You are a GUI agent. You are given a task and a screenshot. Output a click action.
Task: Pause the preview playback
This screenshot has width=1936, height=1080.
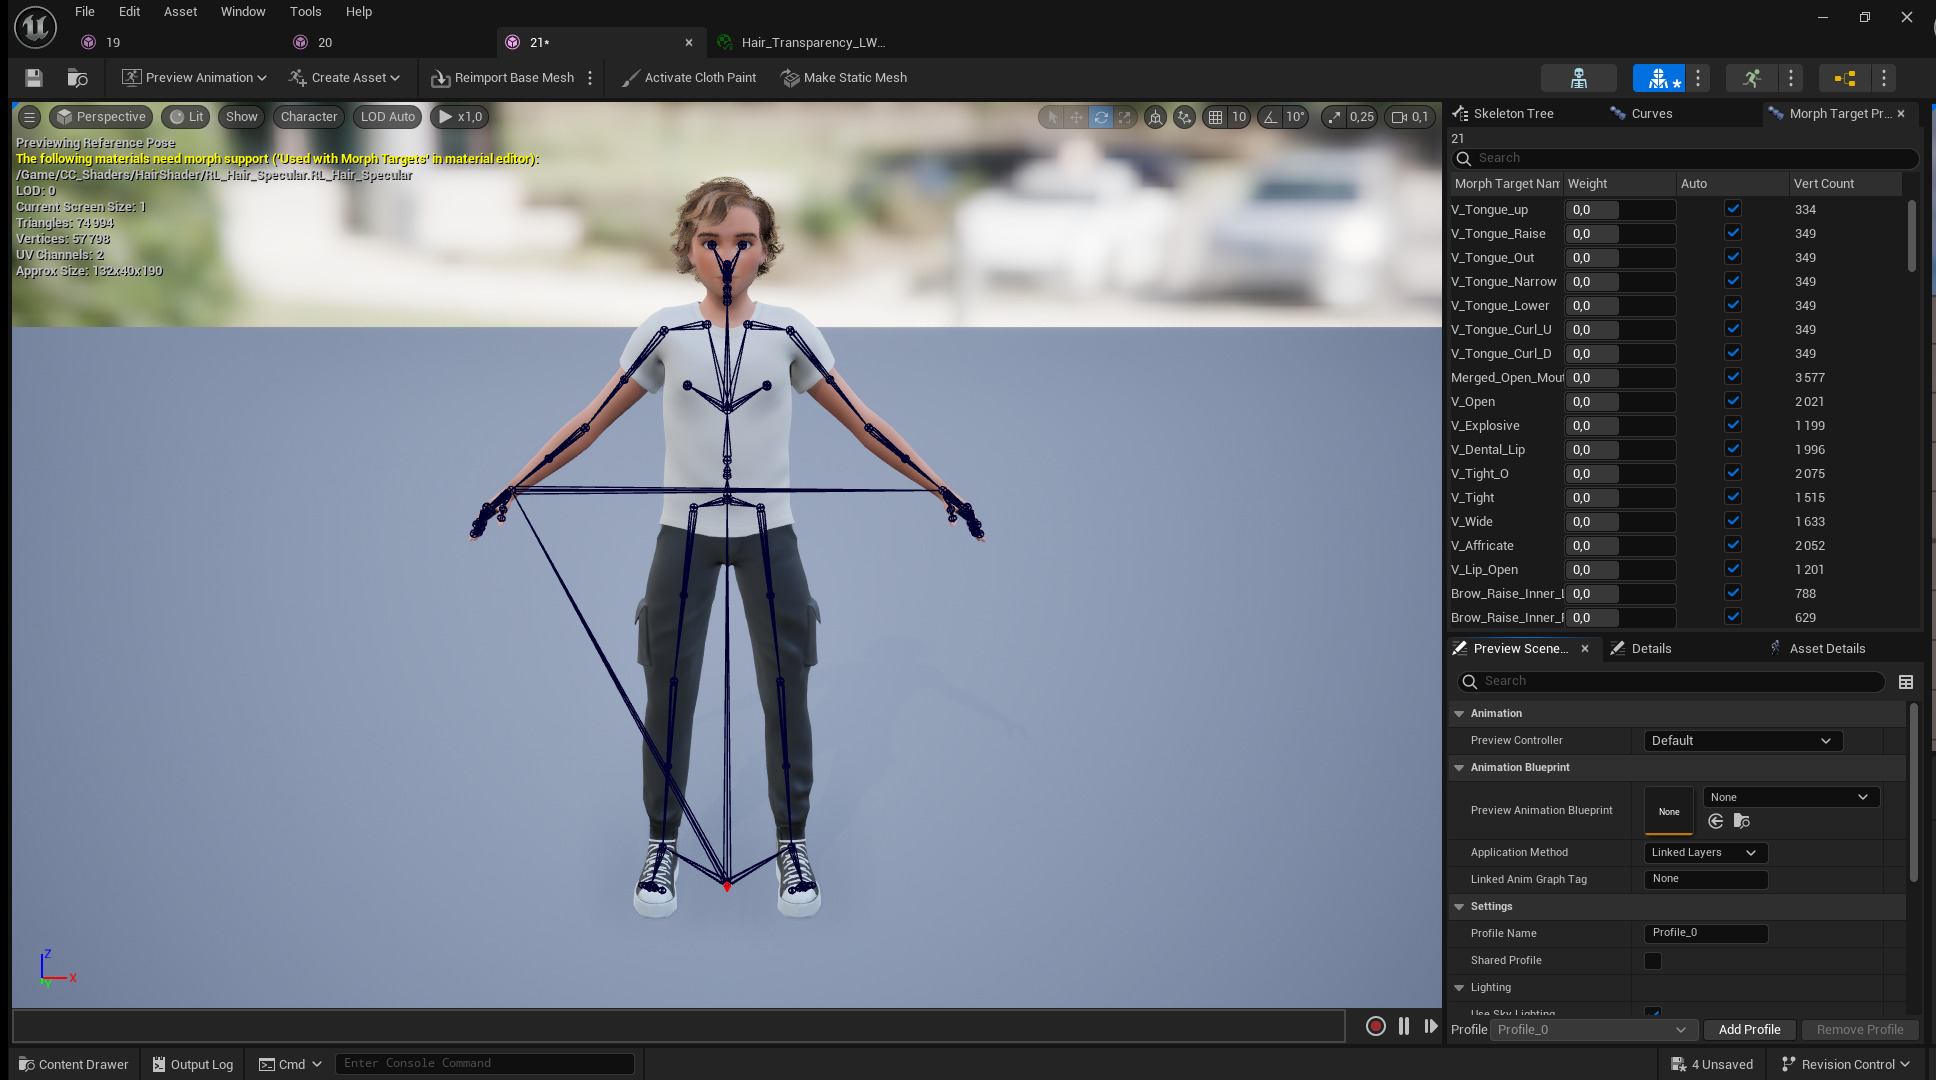(1404, 1026)
